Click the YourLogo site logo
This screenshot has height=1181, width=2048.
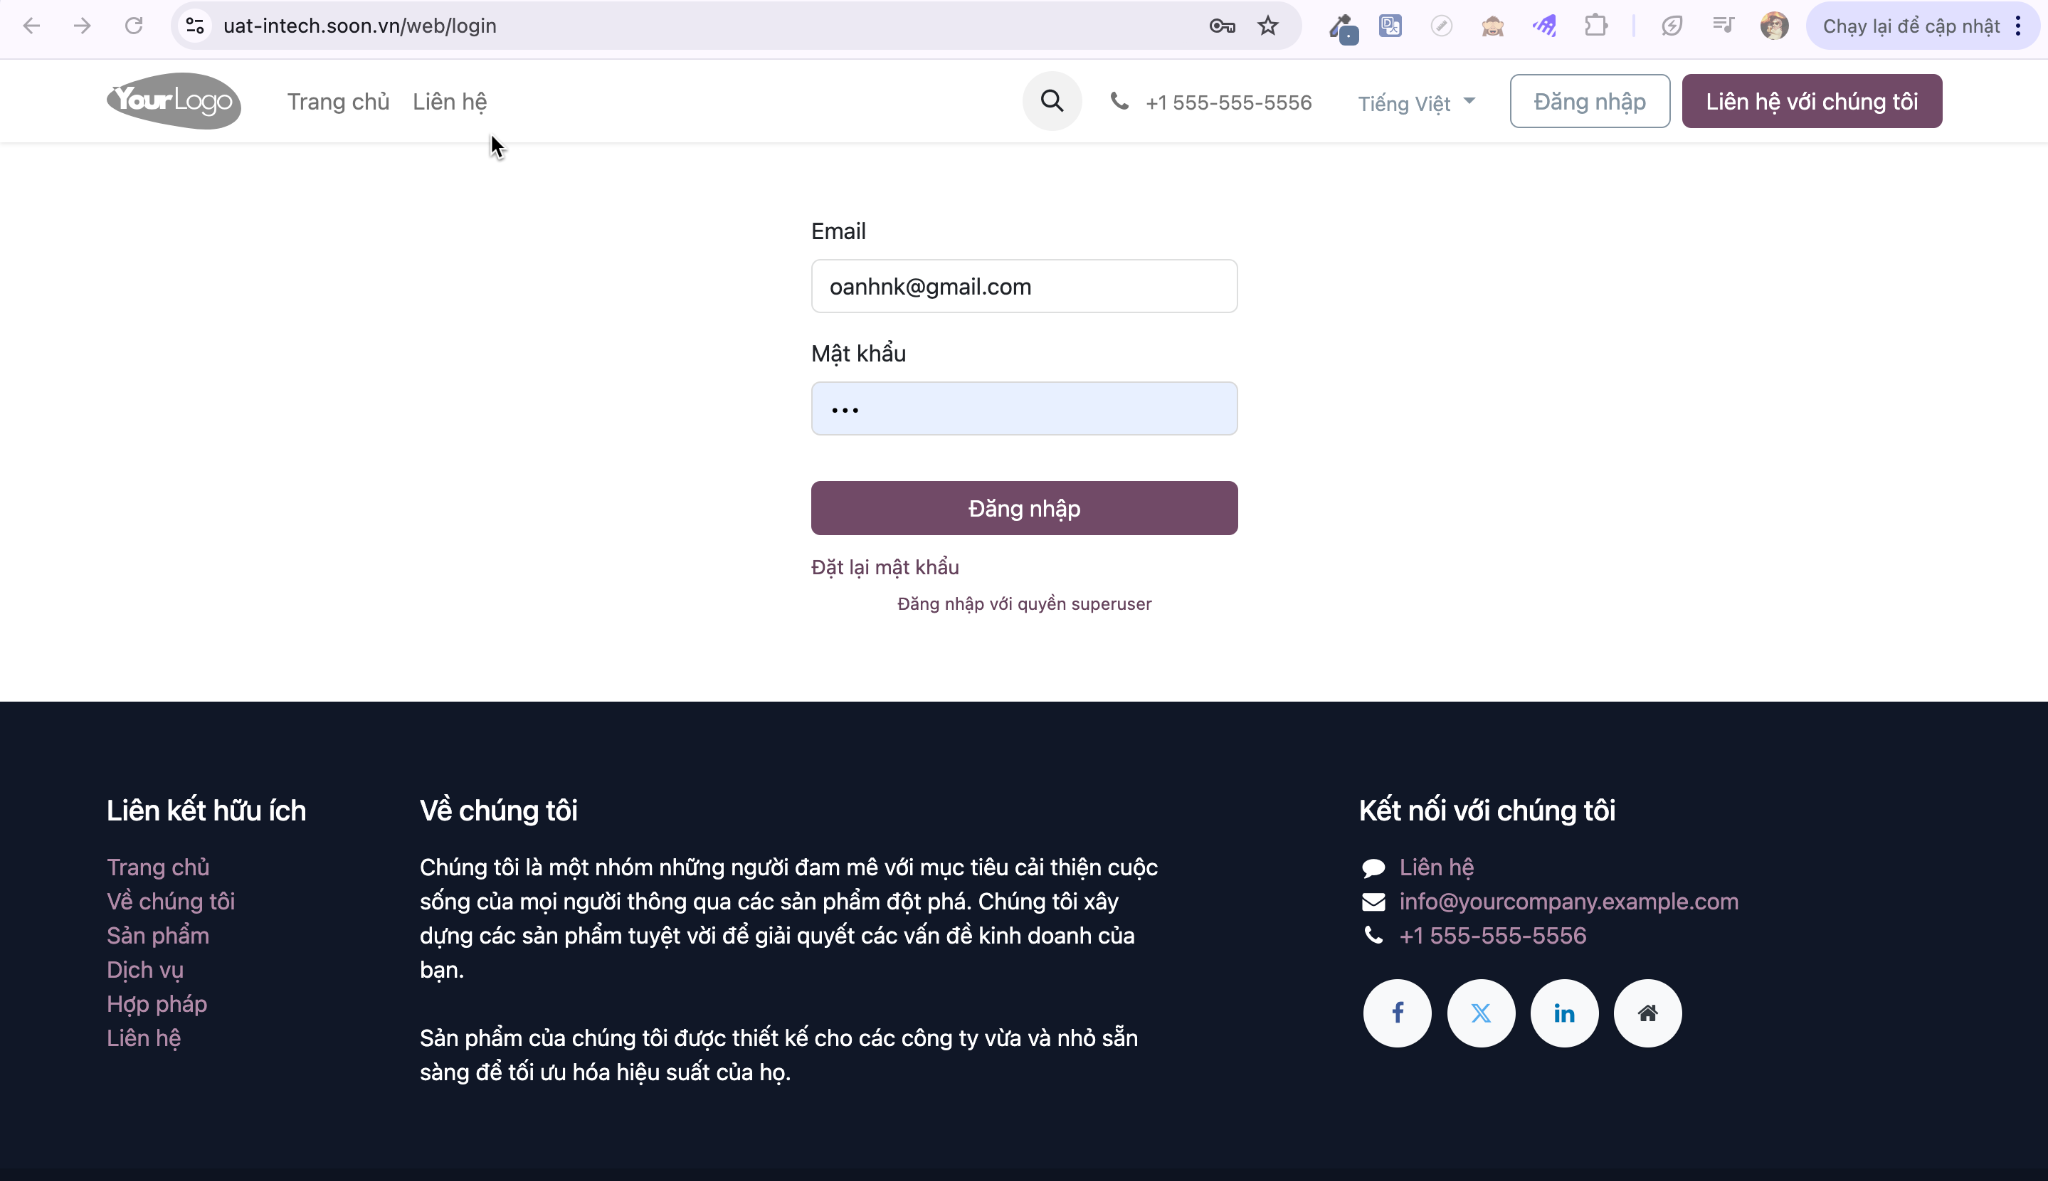tap(174, 101)
